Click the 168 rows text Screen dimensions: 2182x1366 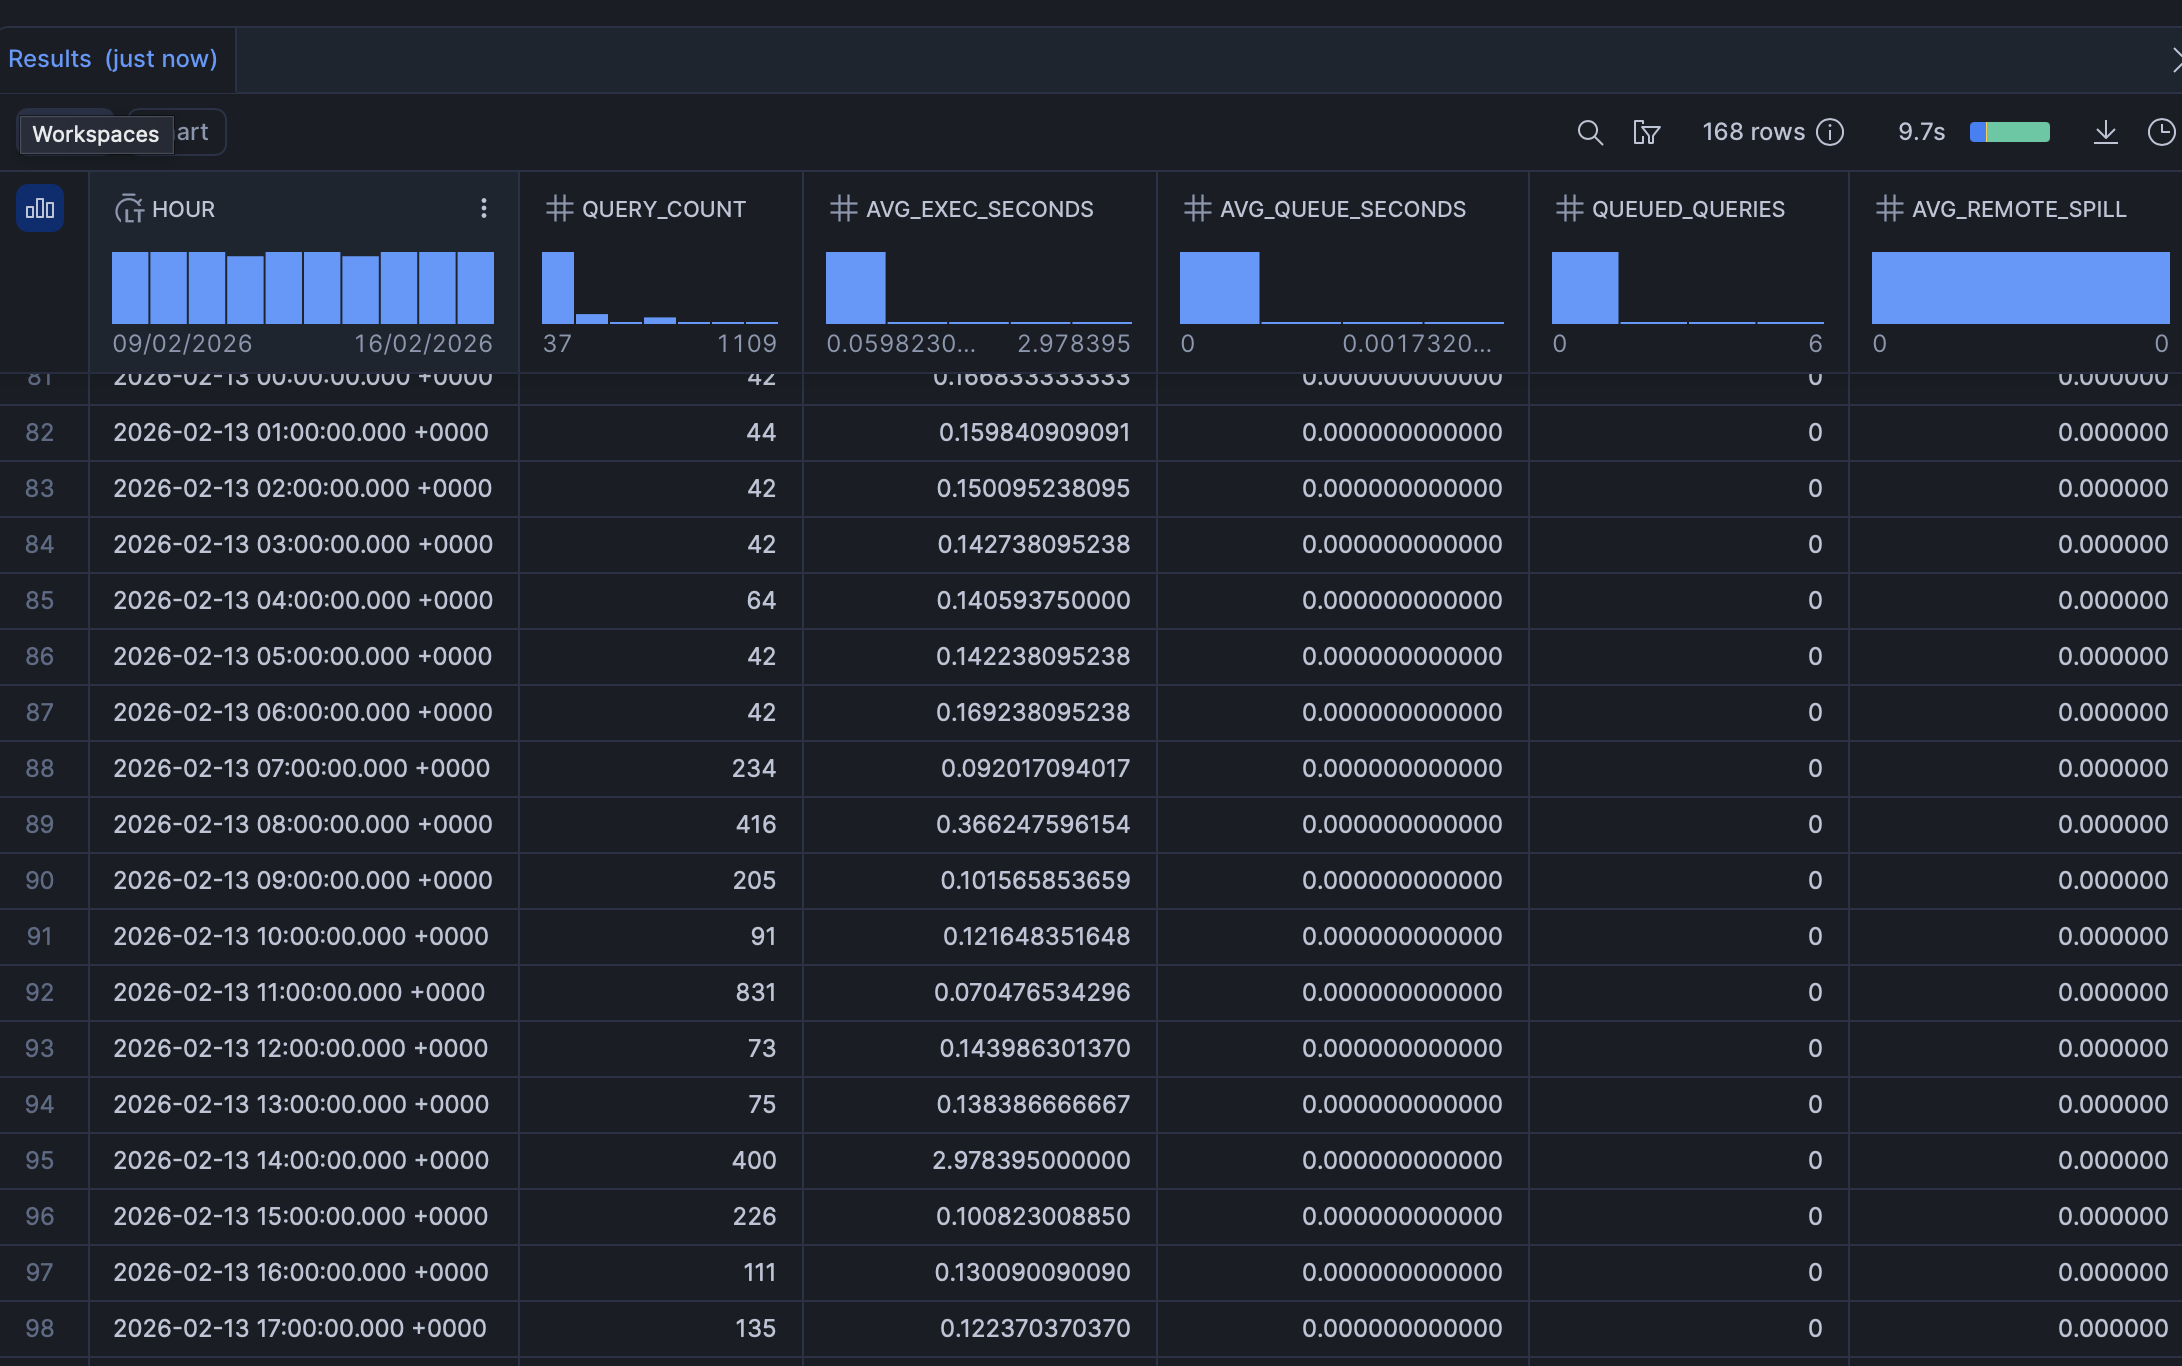point(1753,131)
